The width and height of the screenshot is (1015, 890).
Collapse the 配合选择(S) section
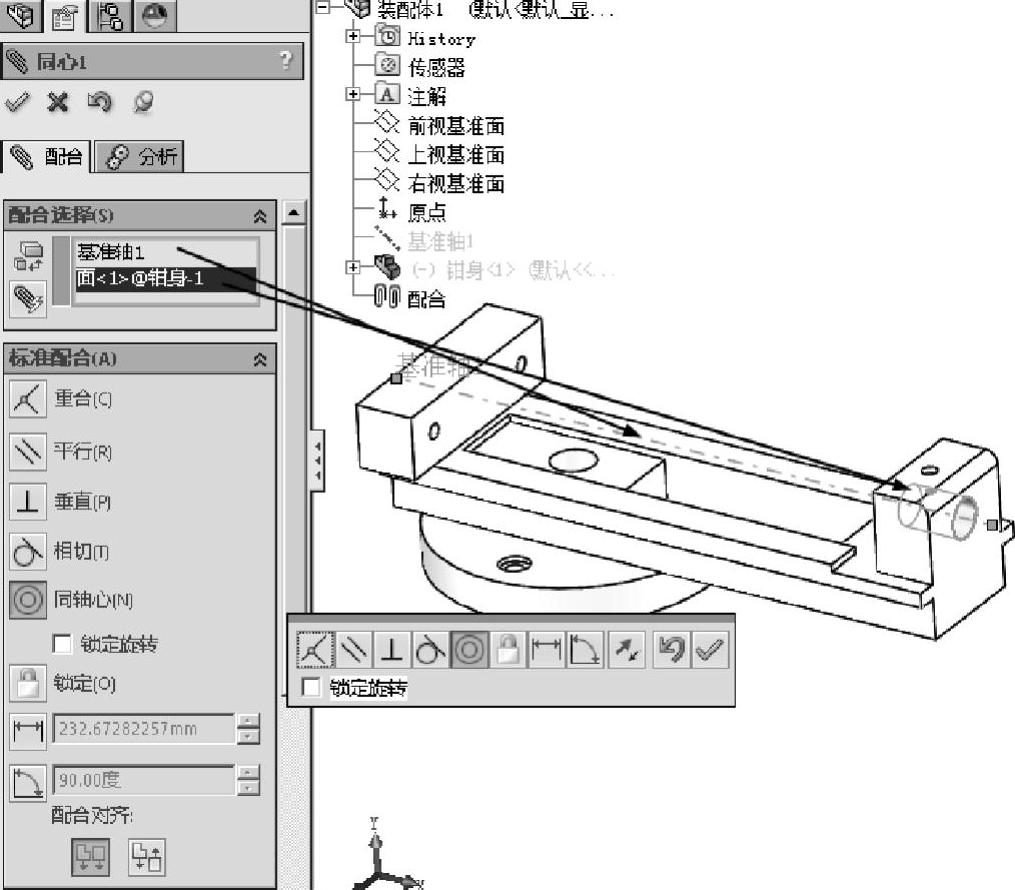(x=260, y=216)
